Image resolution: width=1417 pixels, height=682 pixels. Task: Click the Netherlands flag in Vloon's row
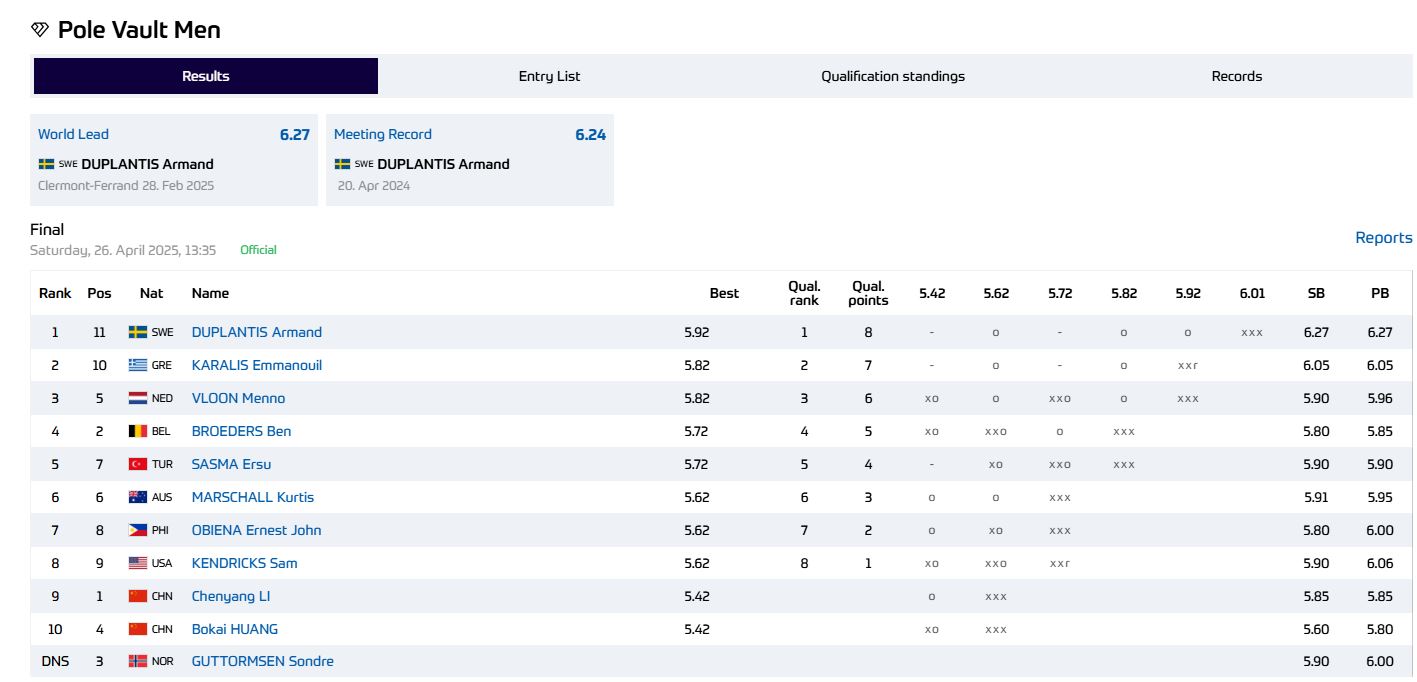click(x=138, y=399)
